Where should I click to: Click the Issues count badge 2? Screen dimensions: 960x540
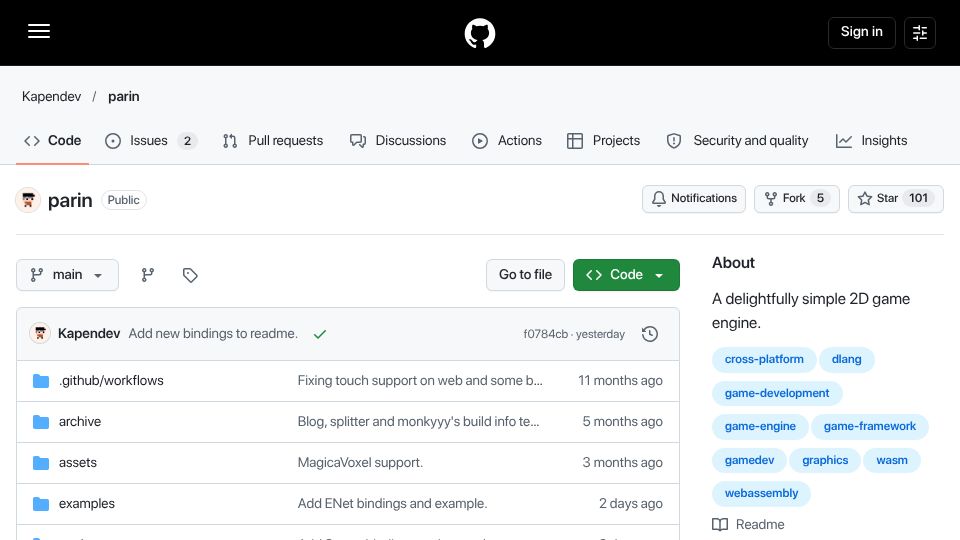[187, 141]
